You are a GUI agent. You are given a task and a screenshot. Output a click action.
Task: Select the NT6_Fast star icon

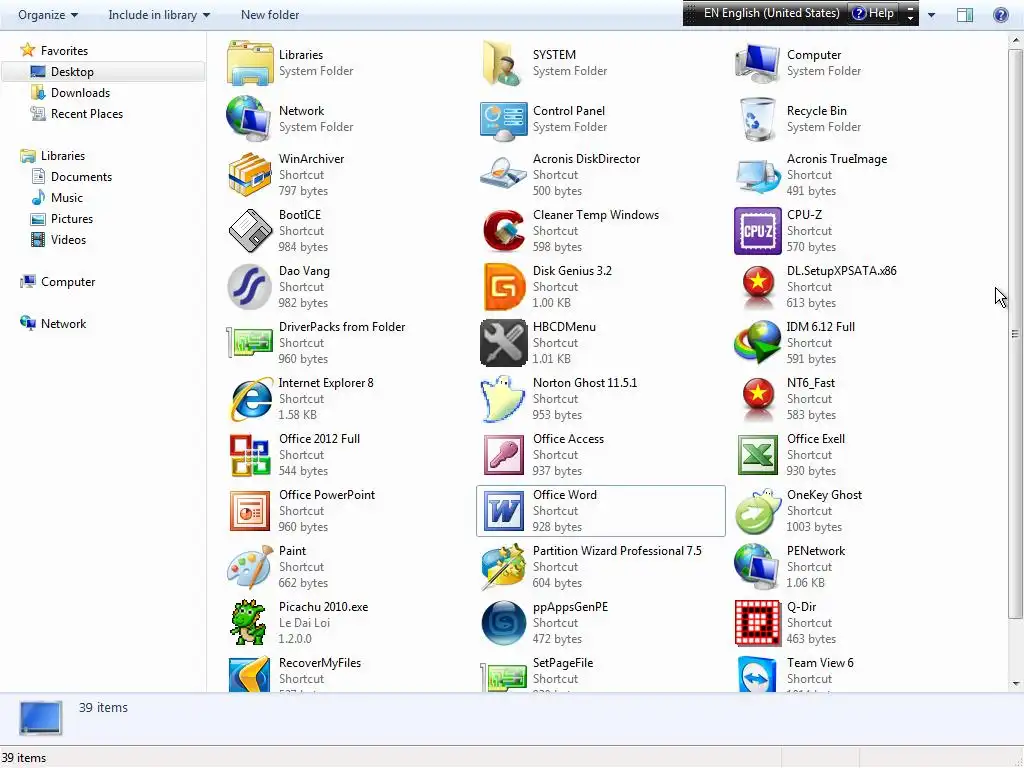pyautogui.click(x=758, y=399)
